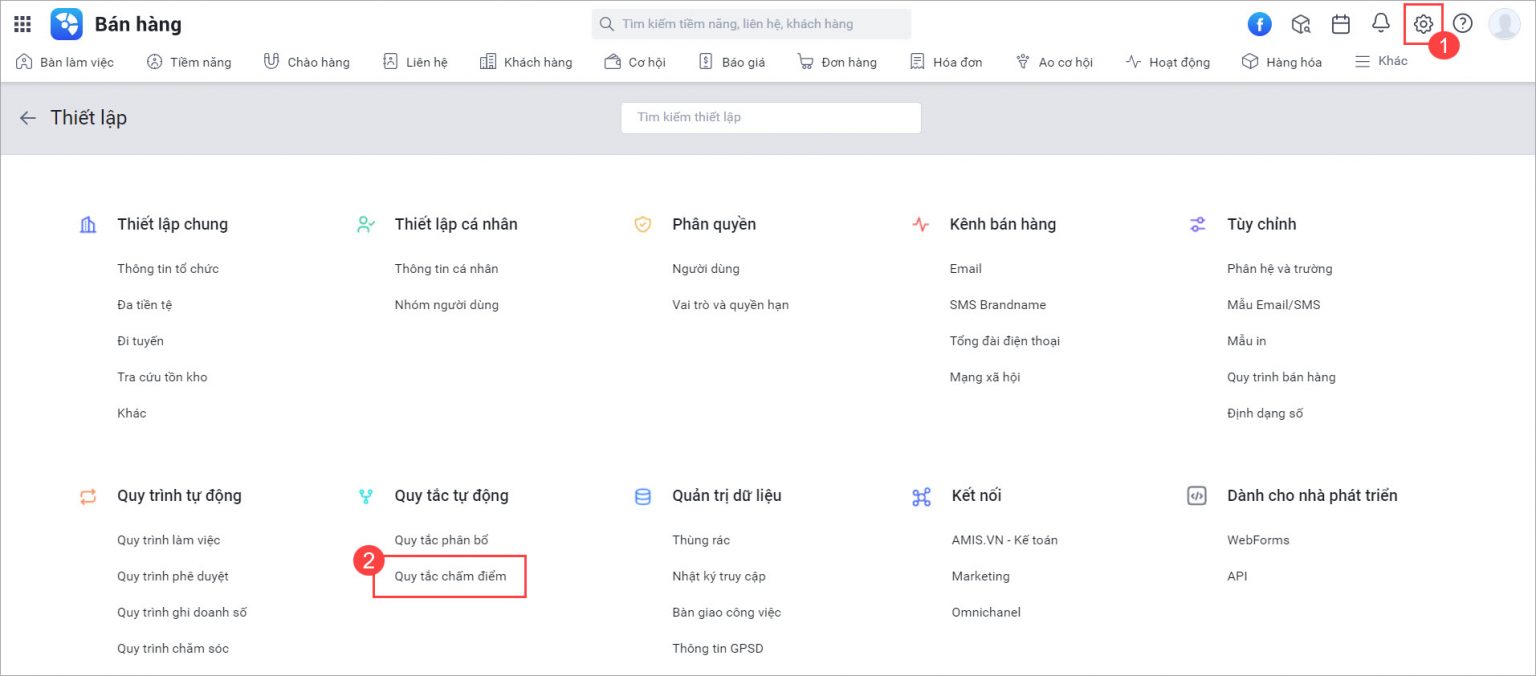Click the Kênh bán hàng pulse icon

(x=921, y=225)
